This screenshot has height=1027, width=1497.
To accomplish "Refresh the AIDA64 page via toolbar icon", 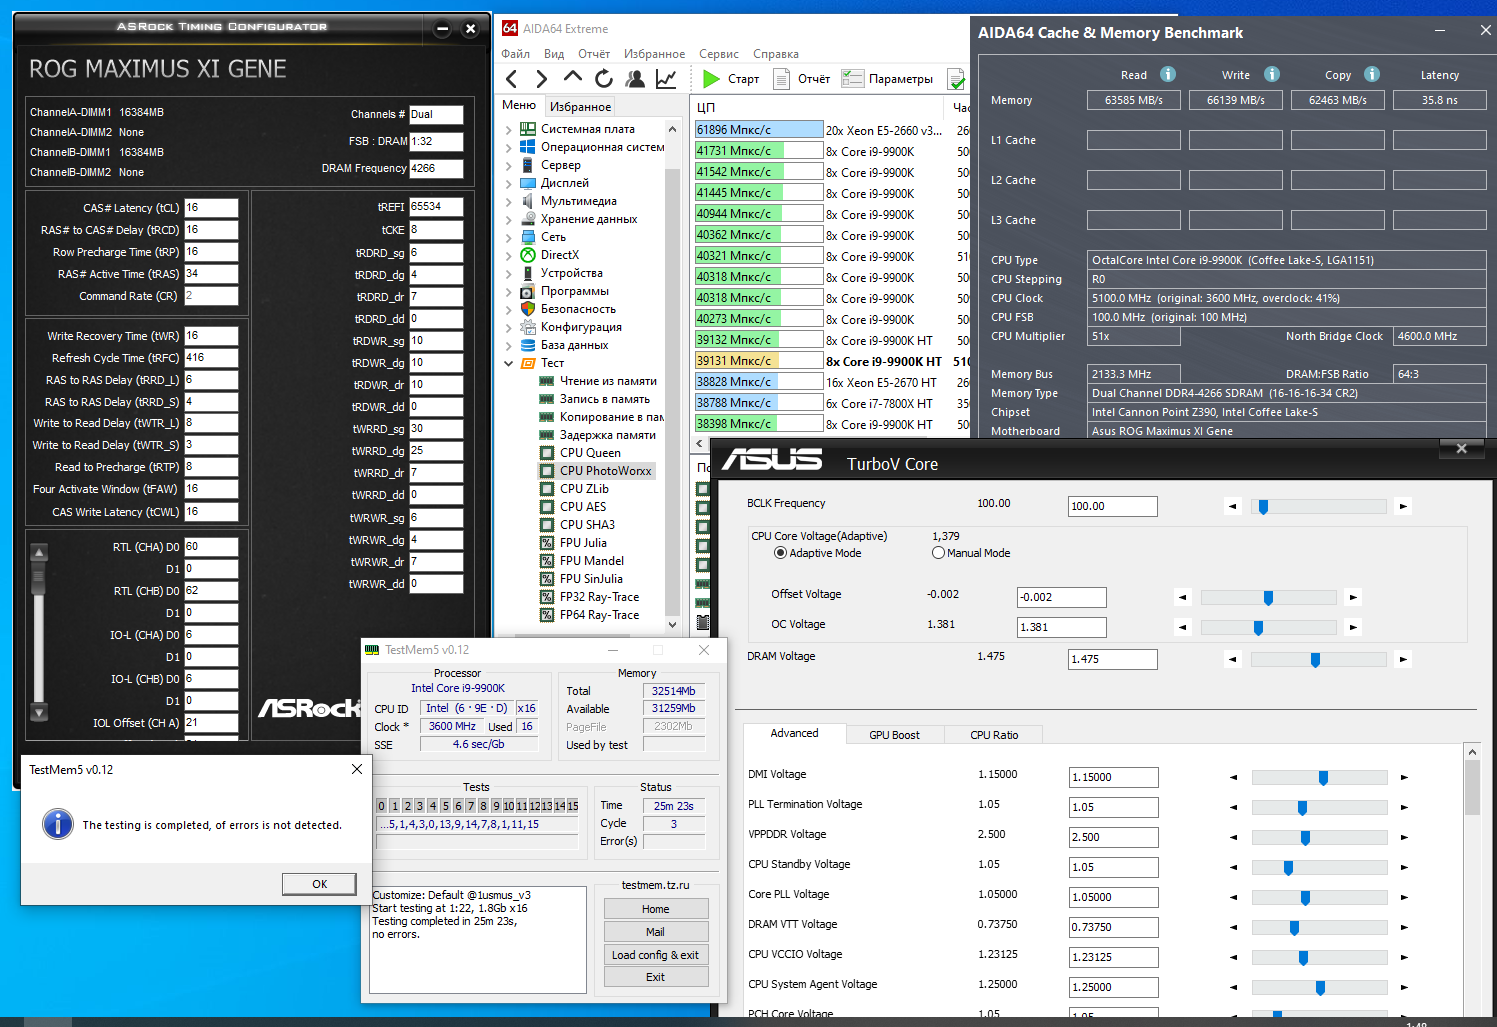I will pyautogui.click(x=604, y=79).
